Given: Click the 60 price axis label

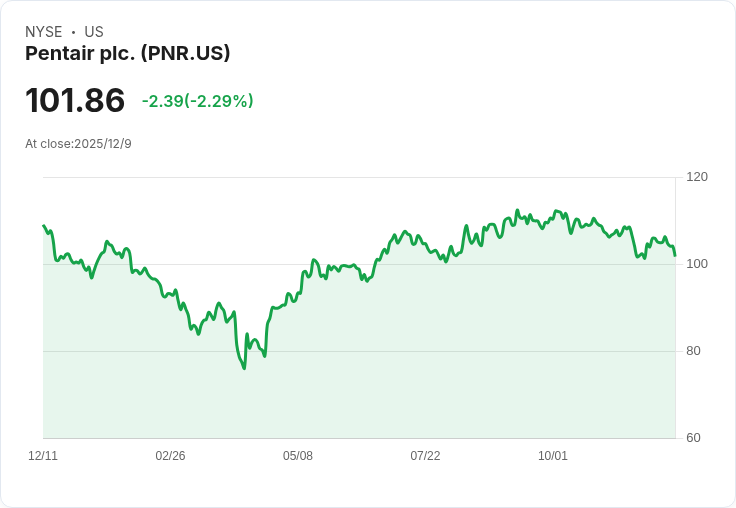Looking at the screenshot, I should 693,438.
